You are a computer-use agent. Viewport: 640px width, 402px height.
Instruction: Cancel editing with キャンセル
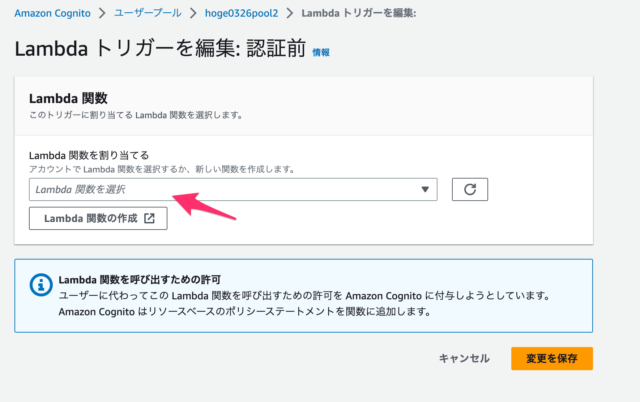click(464, 358)
